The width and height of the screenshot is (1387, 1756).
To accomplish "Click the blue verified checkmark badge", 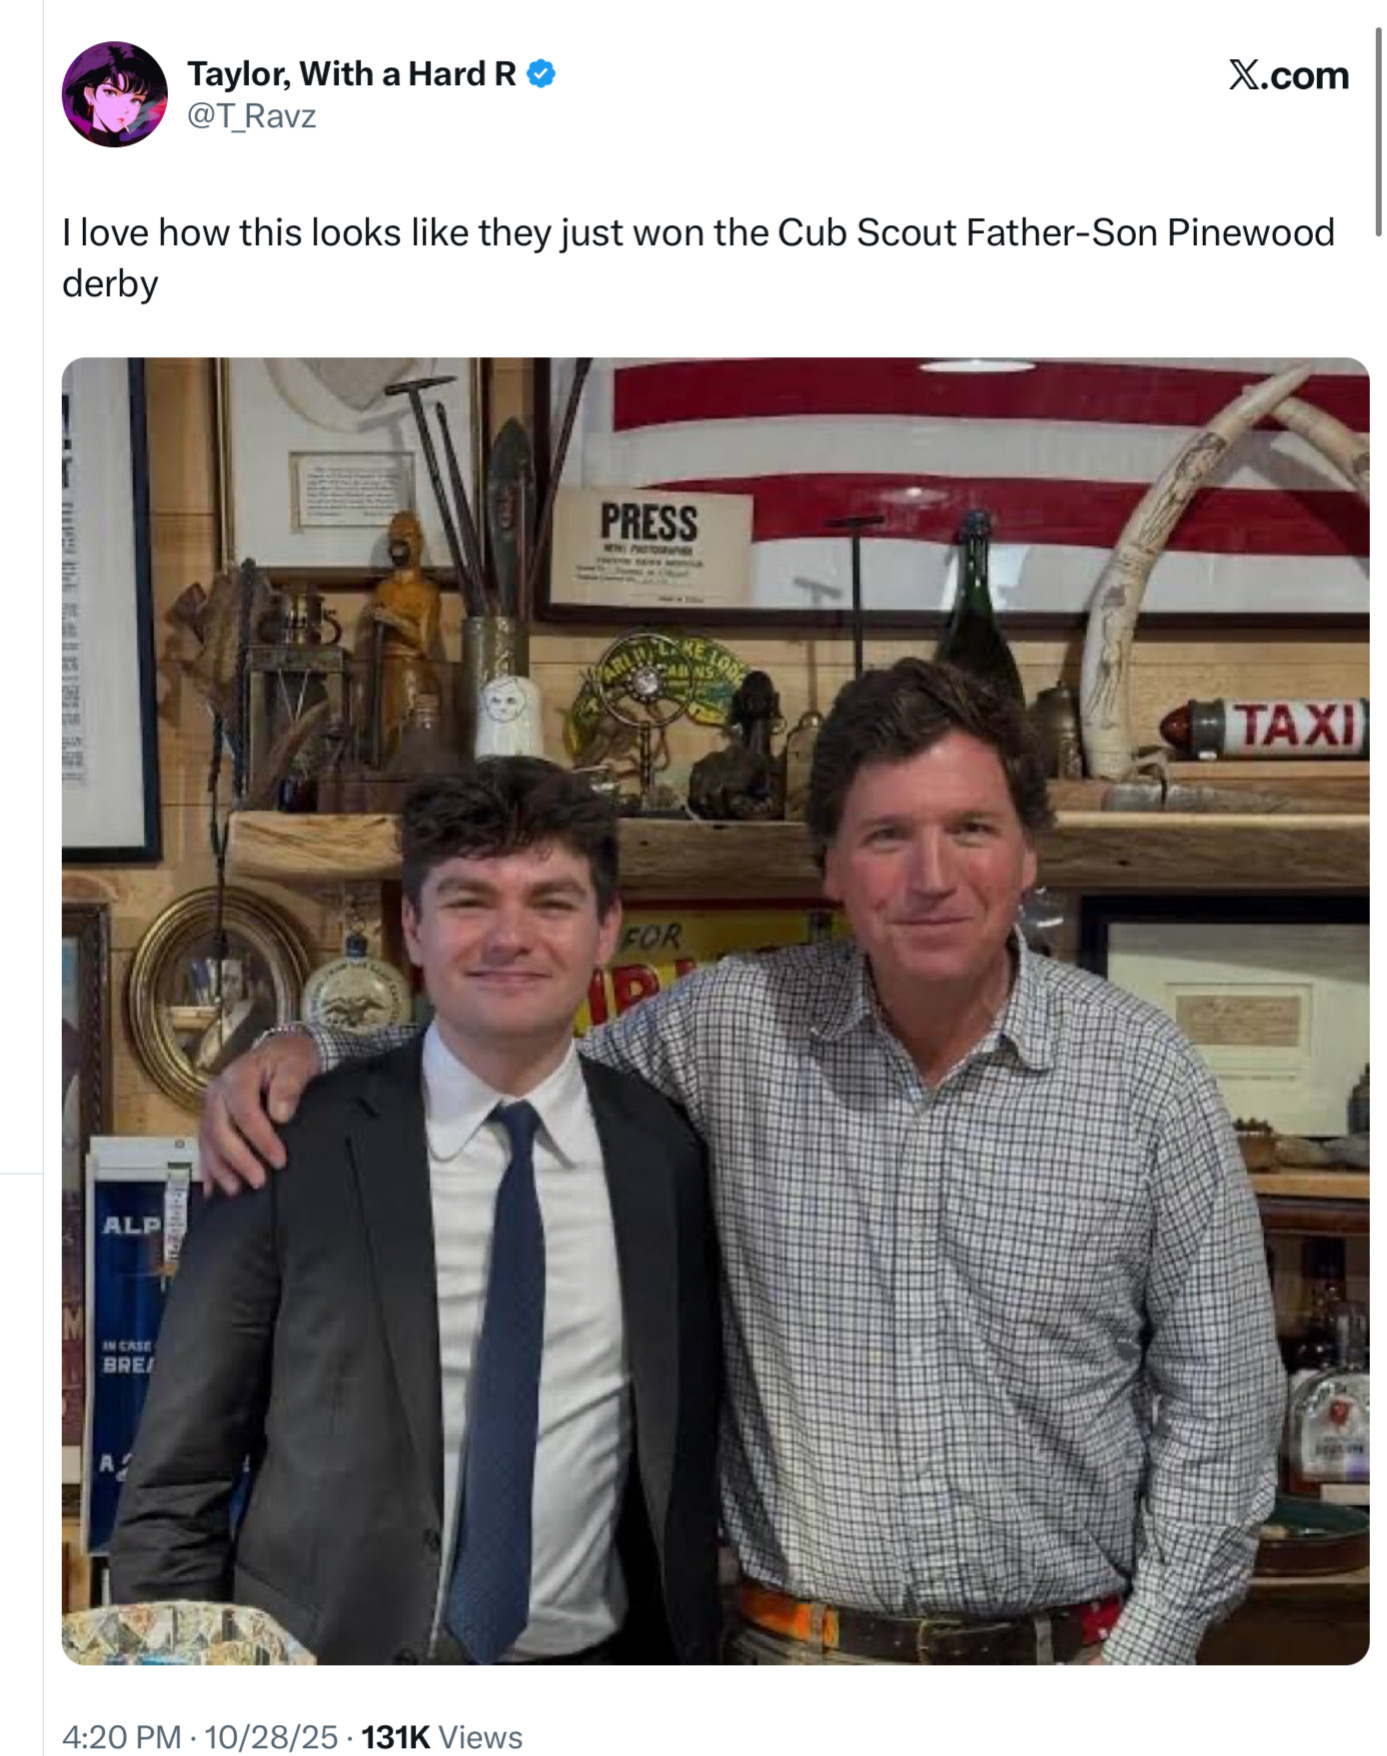I will 541,74.
